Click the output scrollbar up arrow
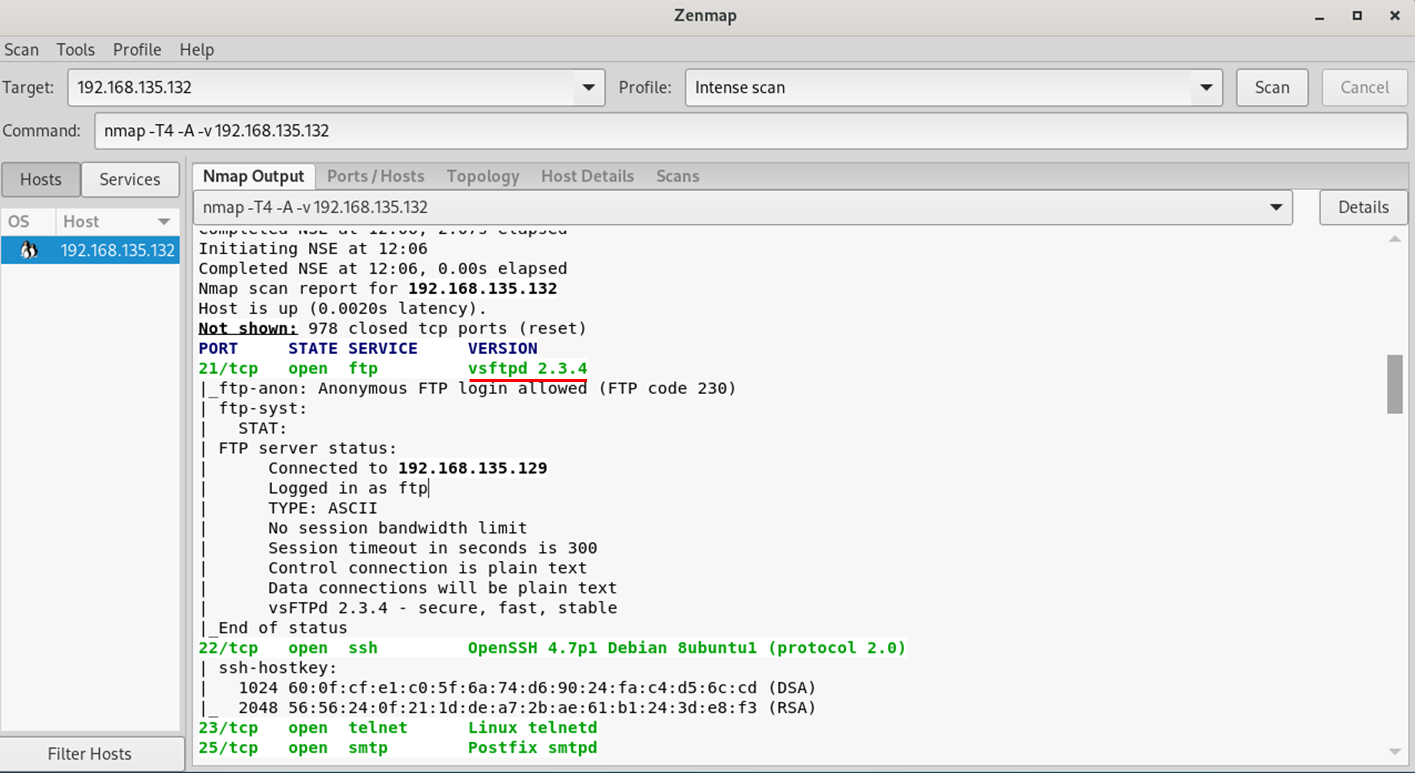1415x773 pixels. [1395, 238]
